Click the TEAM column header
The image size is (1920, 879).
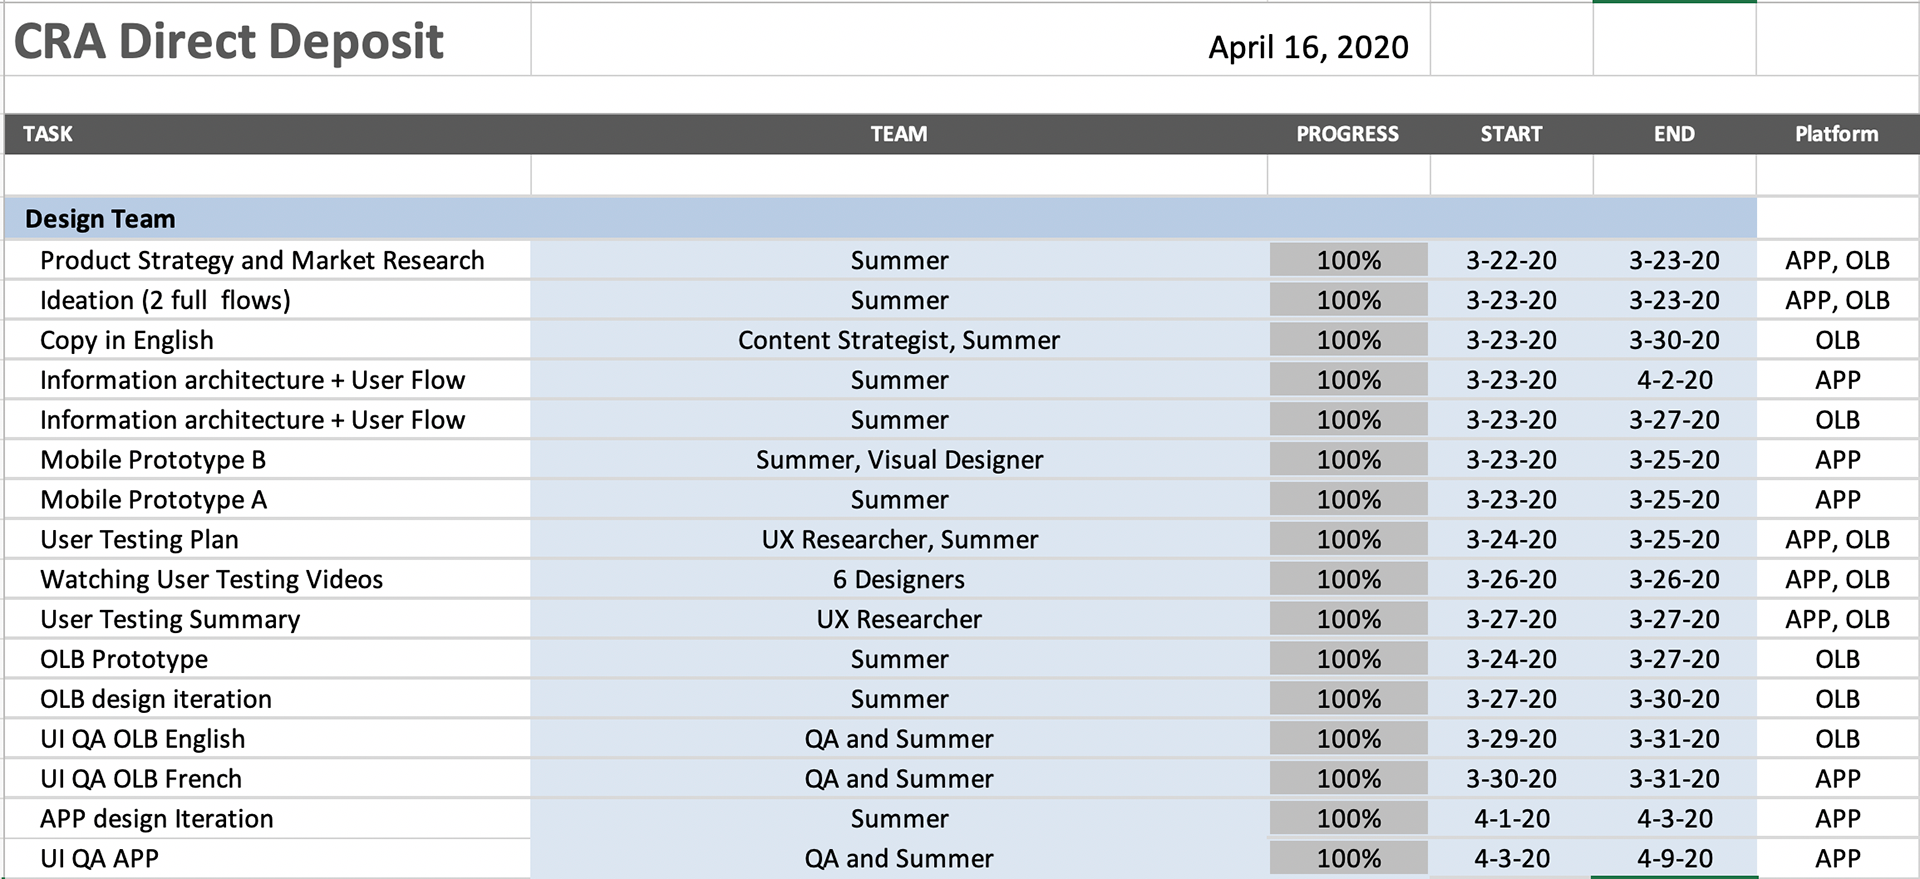click(x=898, y=134)
